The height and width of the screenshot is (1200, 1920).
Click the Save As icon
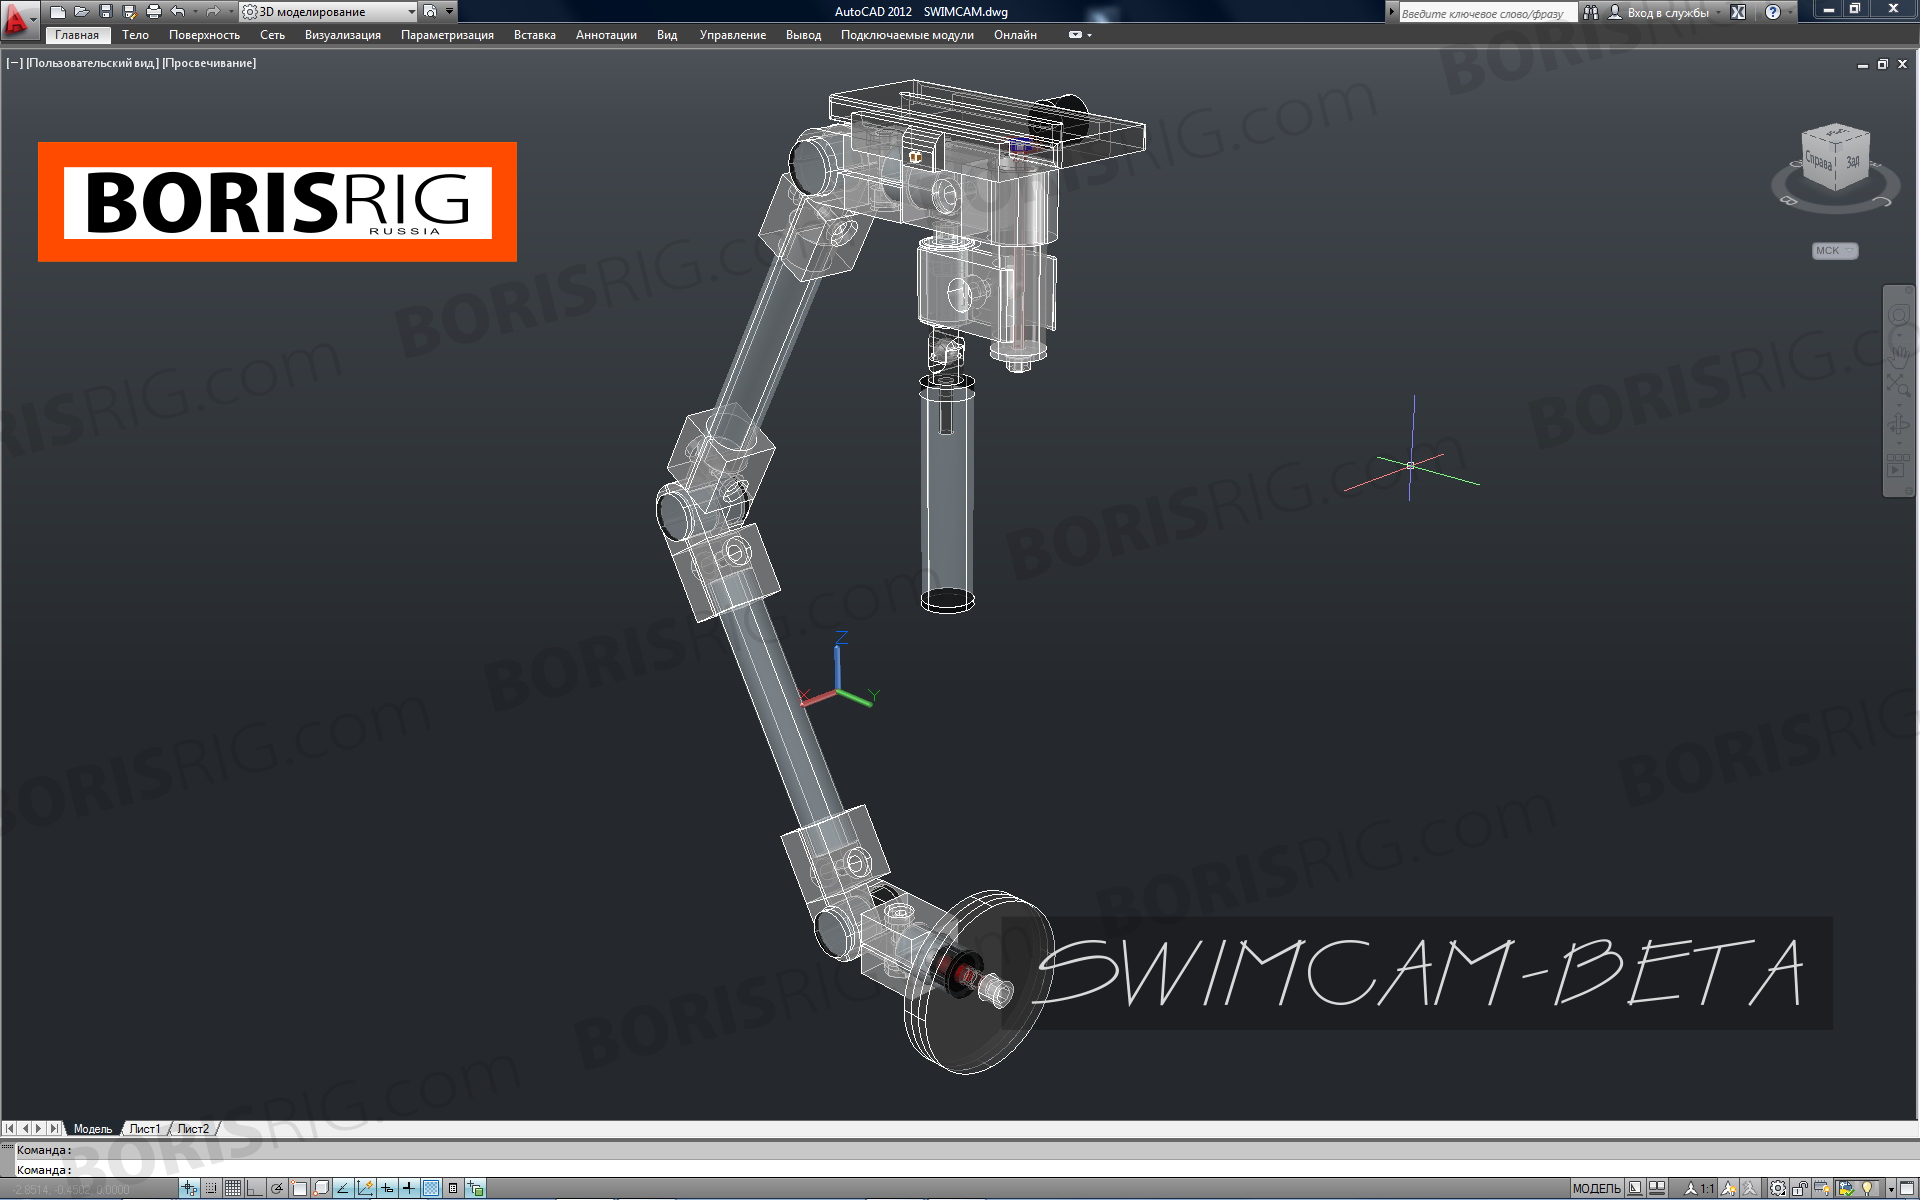129,12
